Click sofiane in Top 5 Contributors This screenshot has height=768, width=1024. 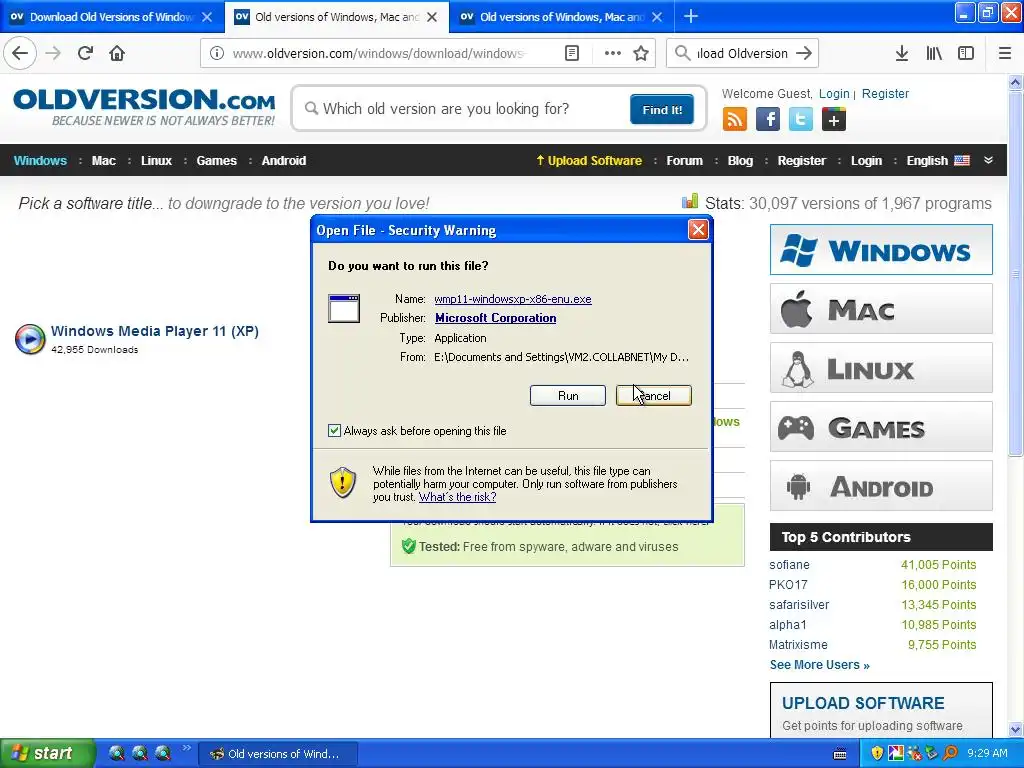click(x=789, y=565)
